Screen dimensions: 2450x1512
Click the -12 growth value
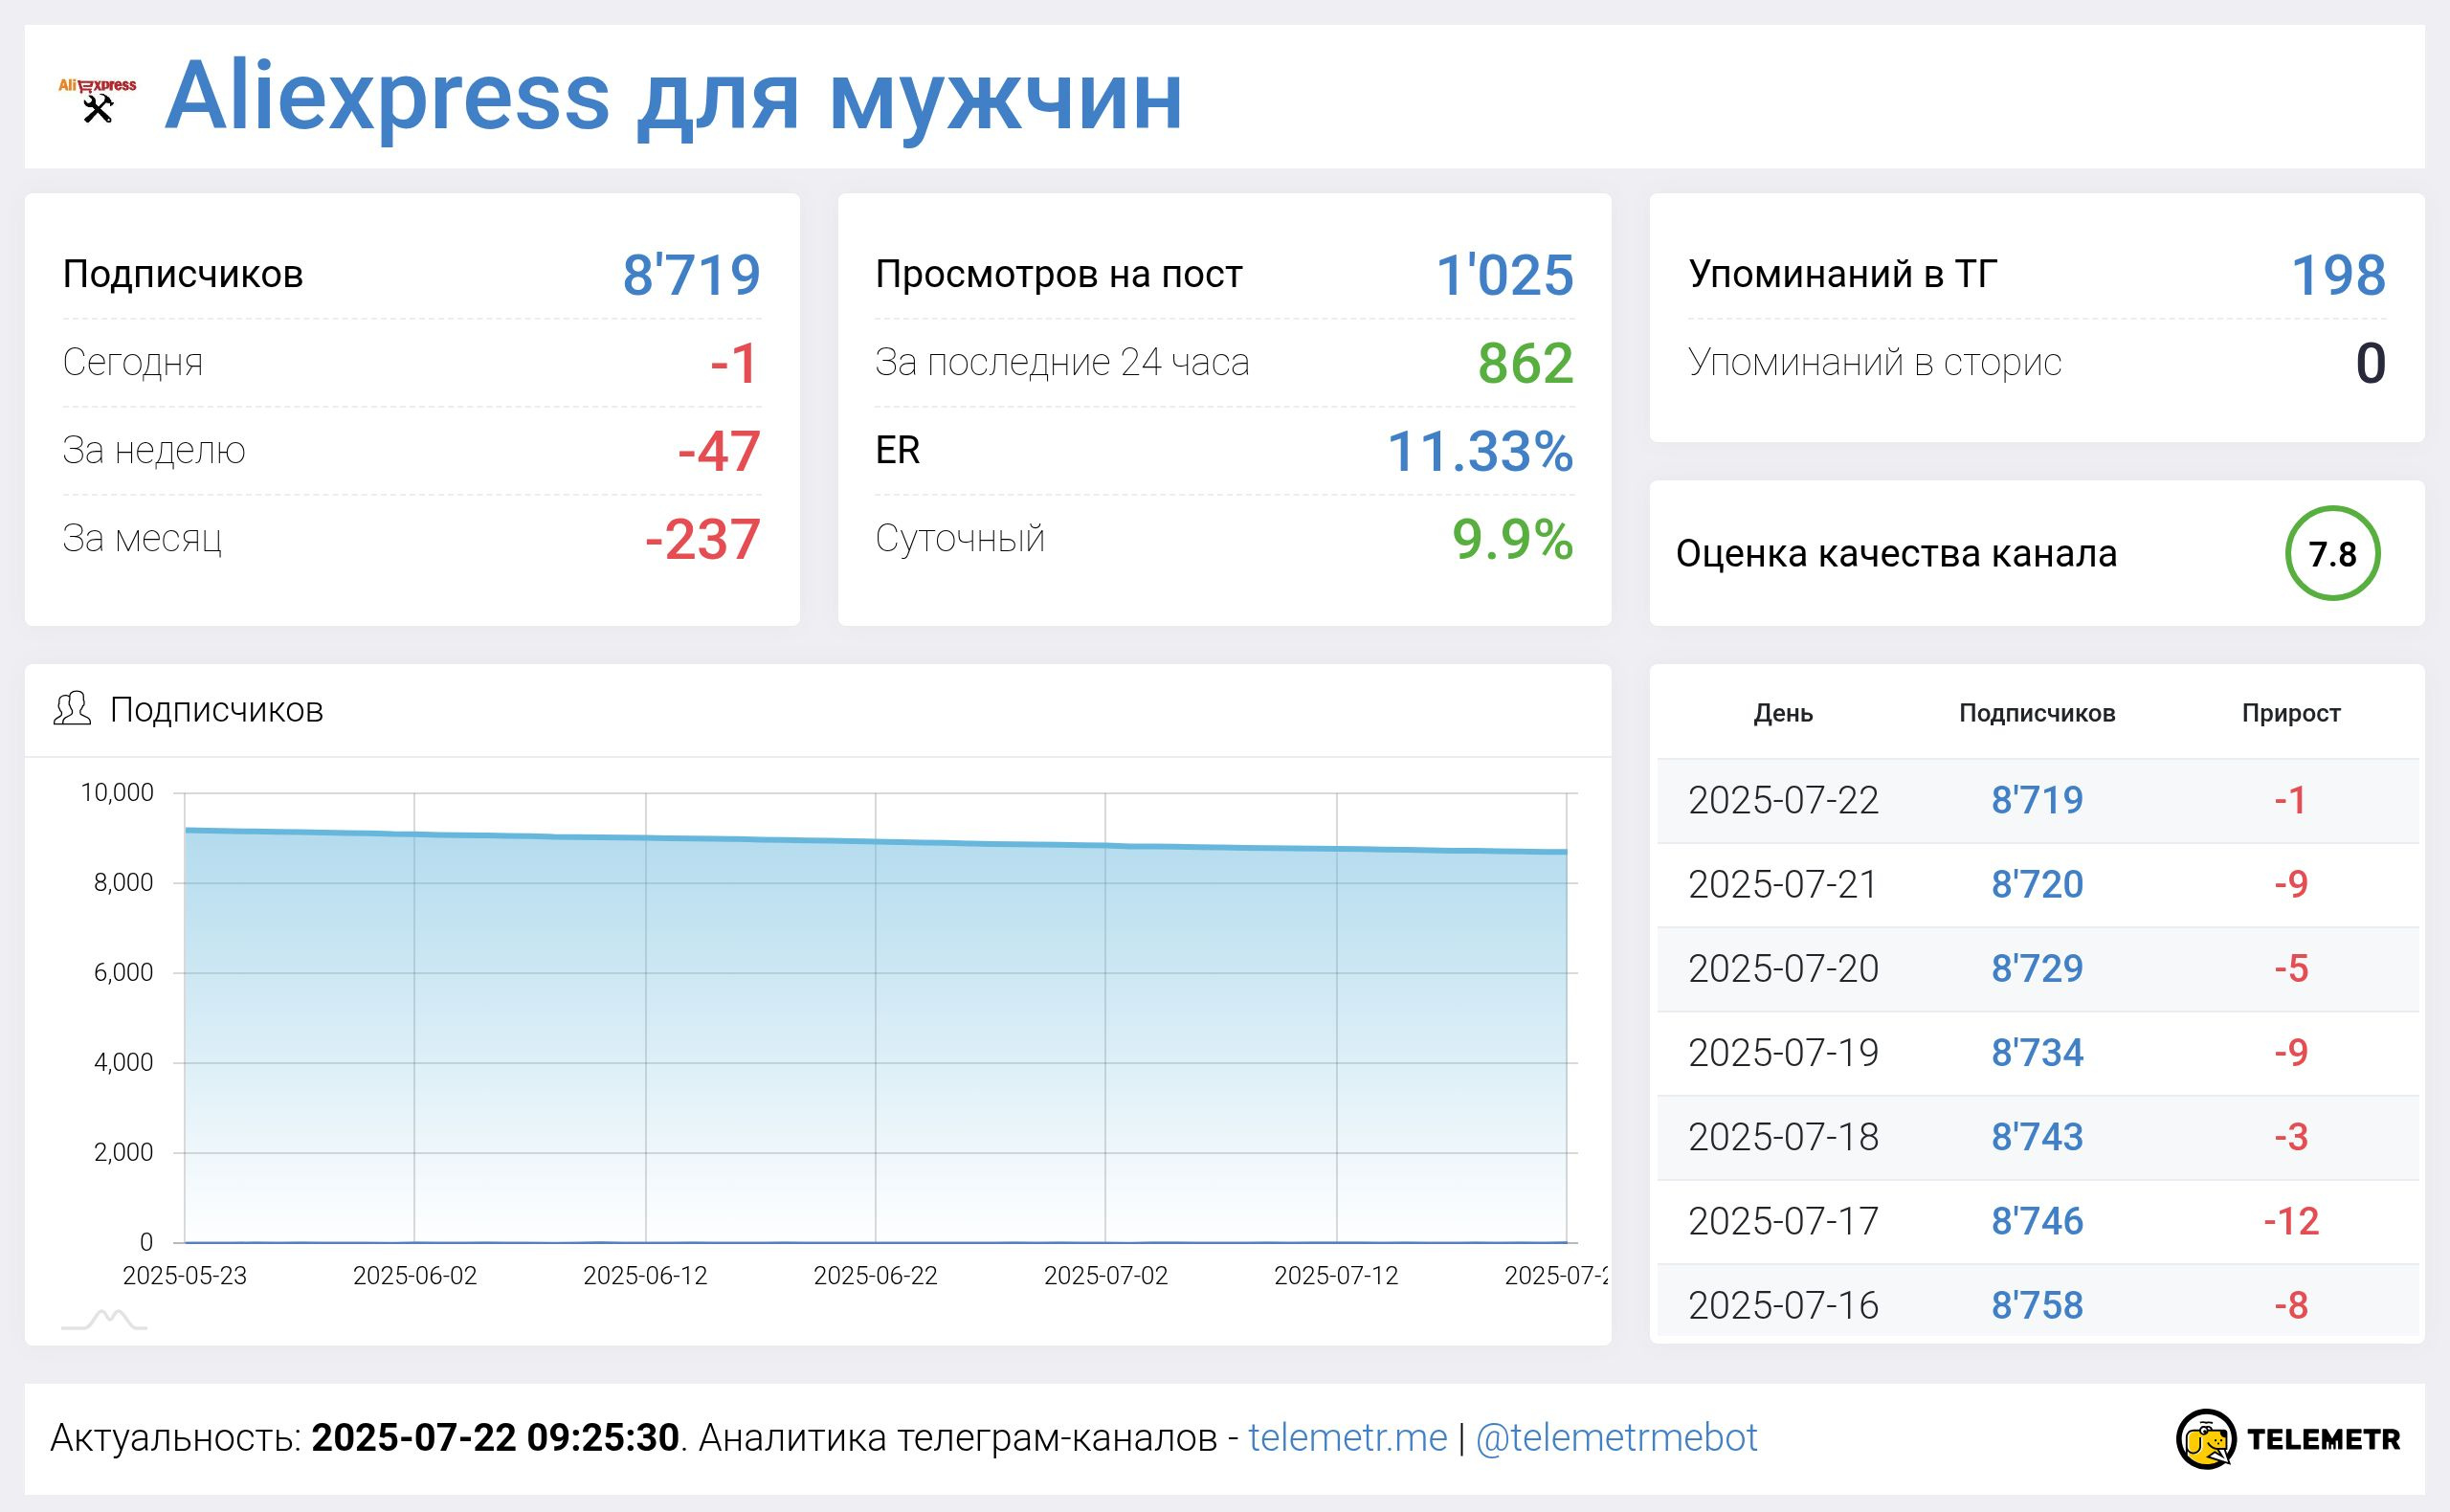pyautogui.click(x=2291, y=1221)
